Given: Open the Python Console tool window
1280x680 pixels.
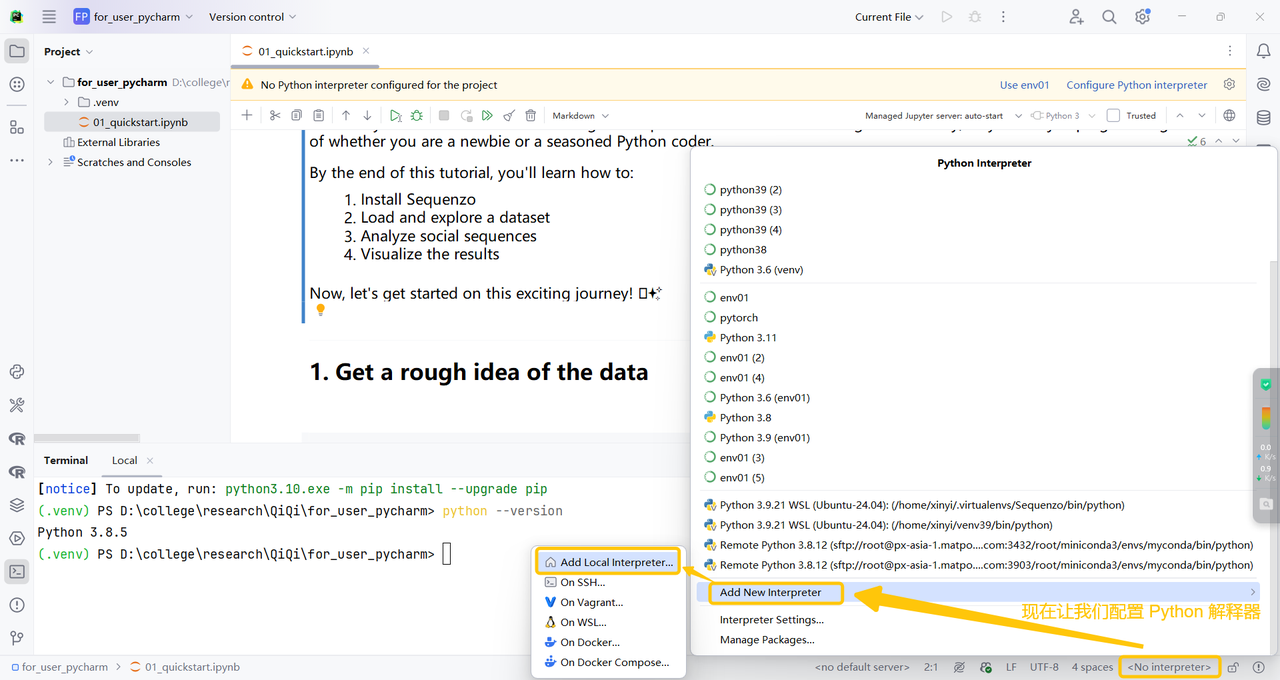Looking at the screenshot, I should (x=17, y=372).
